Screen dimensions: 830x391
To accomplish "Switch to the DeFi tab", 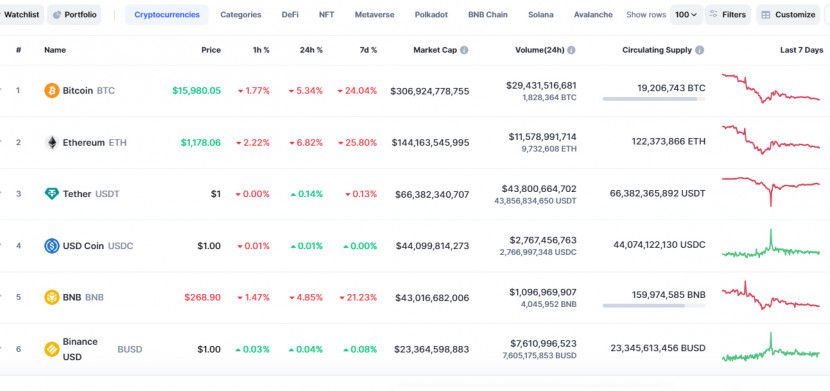I will click(x=290, y=15).
